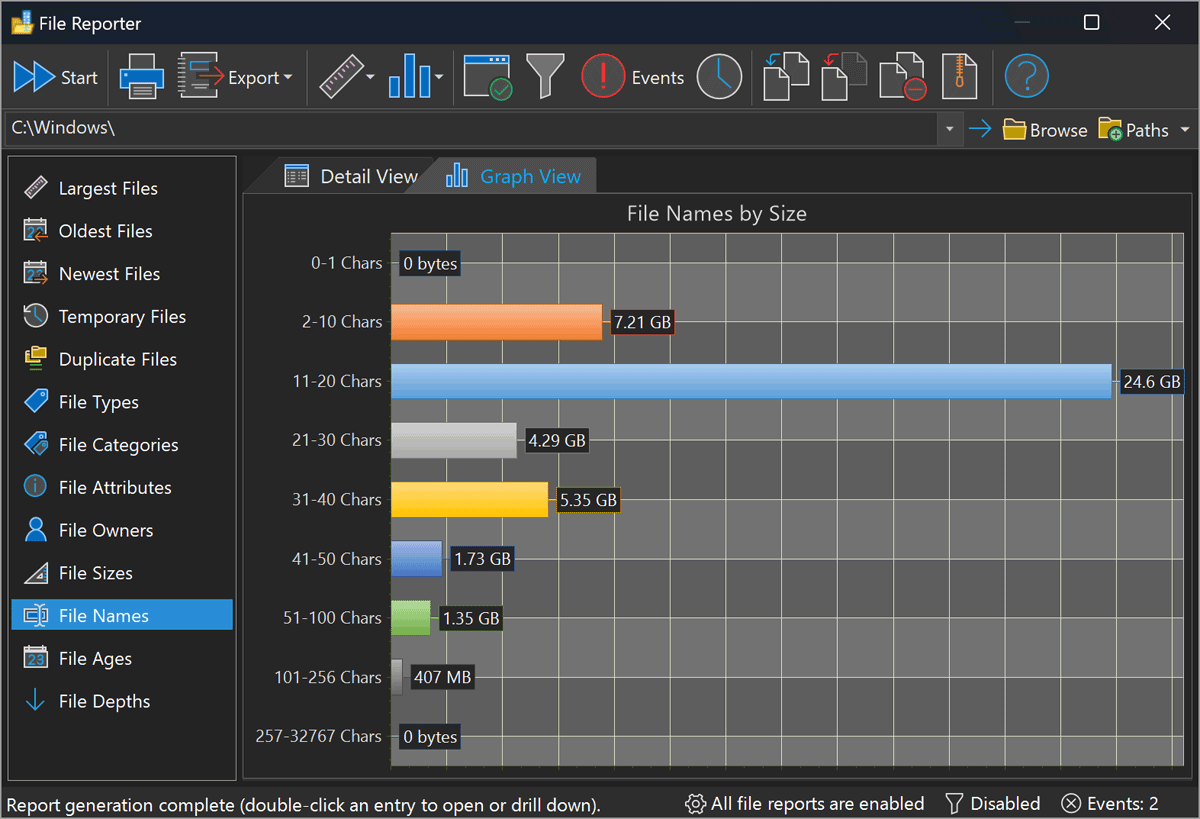The height and width of the screenshot is (819, 1200).
Task: Click the Start scan button
Action: point(56,77)
